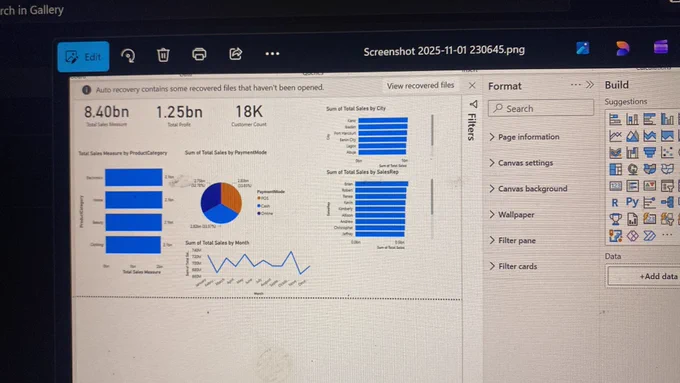Viewport: 680px width, 383px height.
Task: Click the Search in Gallery field
Action: pos(32,10)
